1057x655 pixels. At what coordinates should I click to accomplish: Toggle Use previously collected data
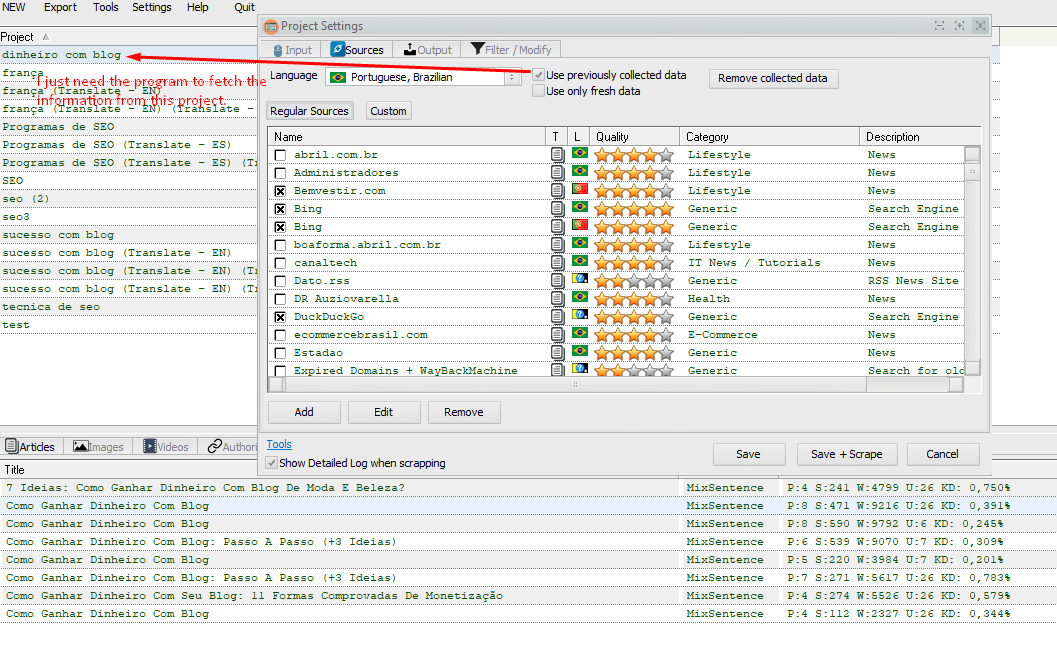(538, 75)
